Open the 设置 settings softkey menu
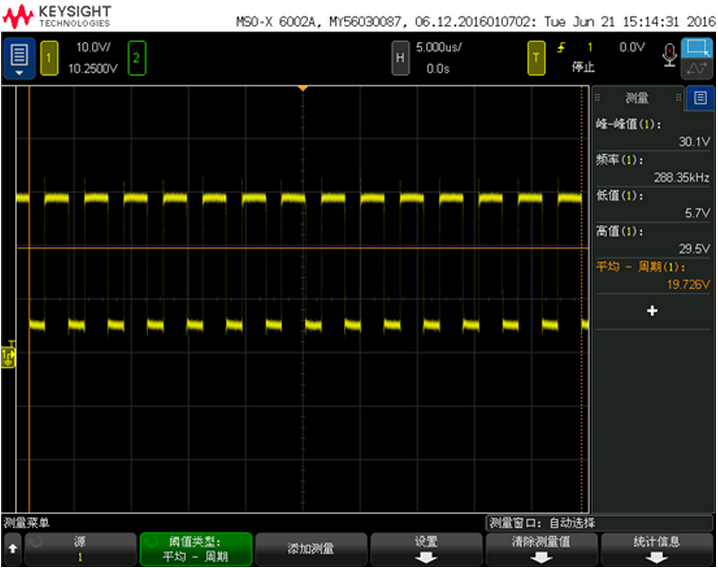Viewport: 718px width, 568px height. tap(426, 549)
